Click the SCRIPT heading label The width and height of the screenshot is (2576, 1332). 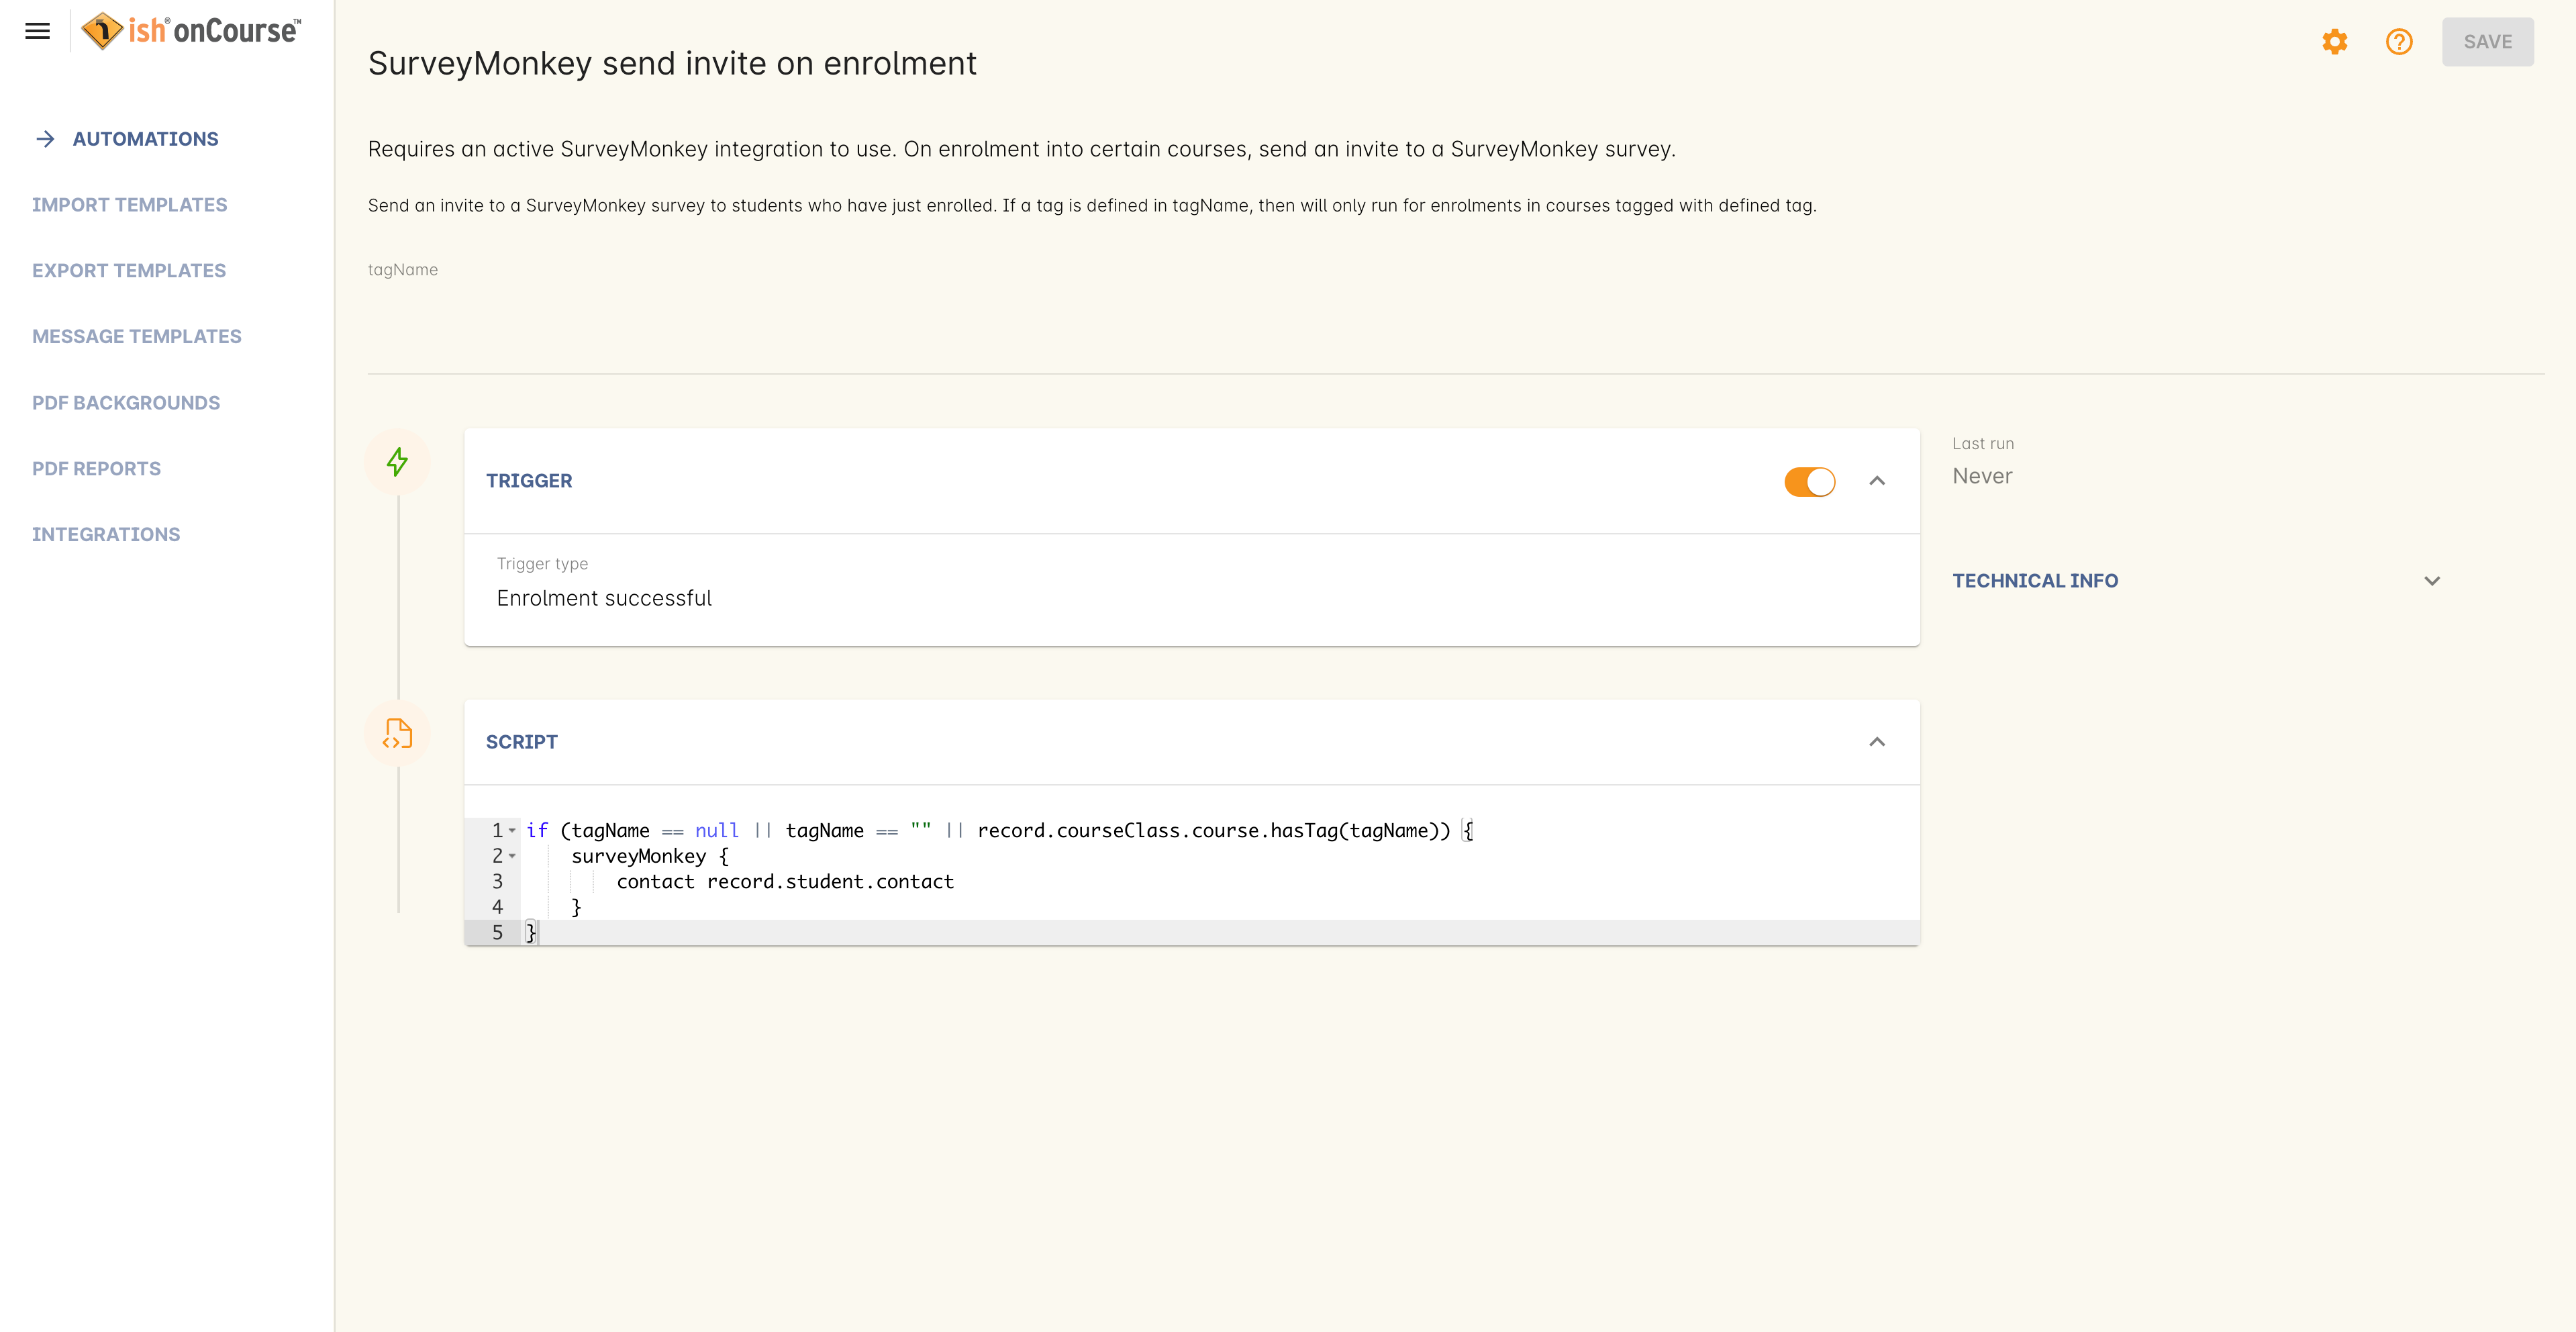coord(522,742)
